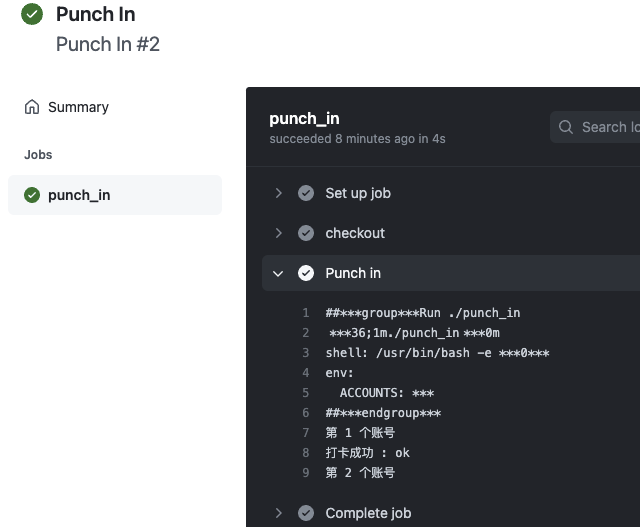Click the Summary link in sidebar

coord(78,107)
